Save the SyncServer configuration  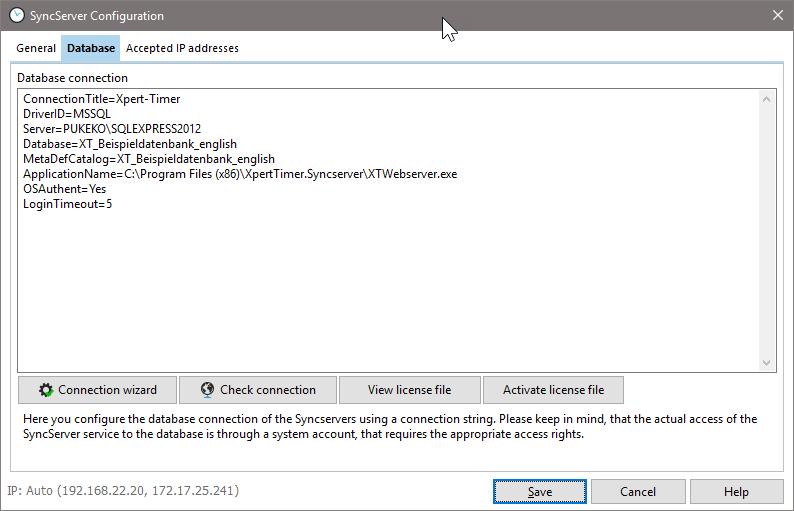[539, 492]
